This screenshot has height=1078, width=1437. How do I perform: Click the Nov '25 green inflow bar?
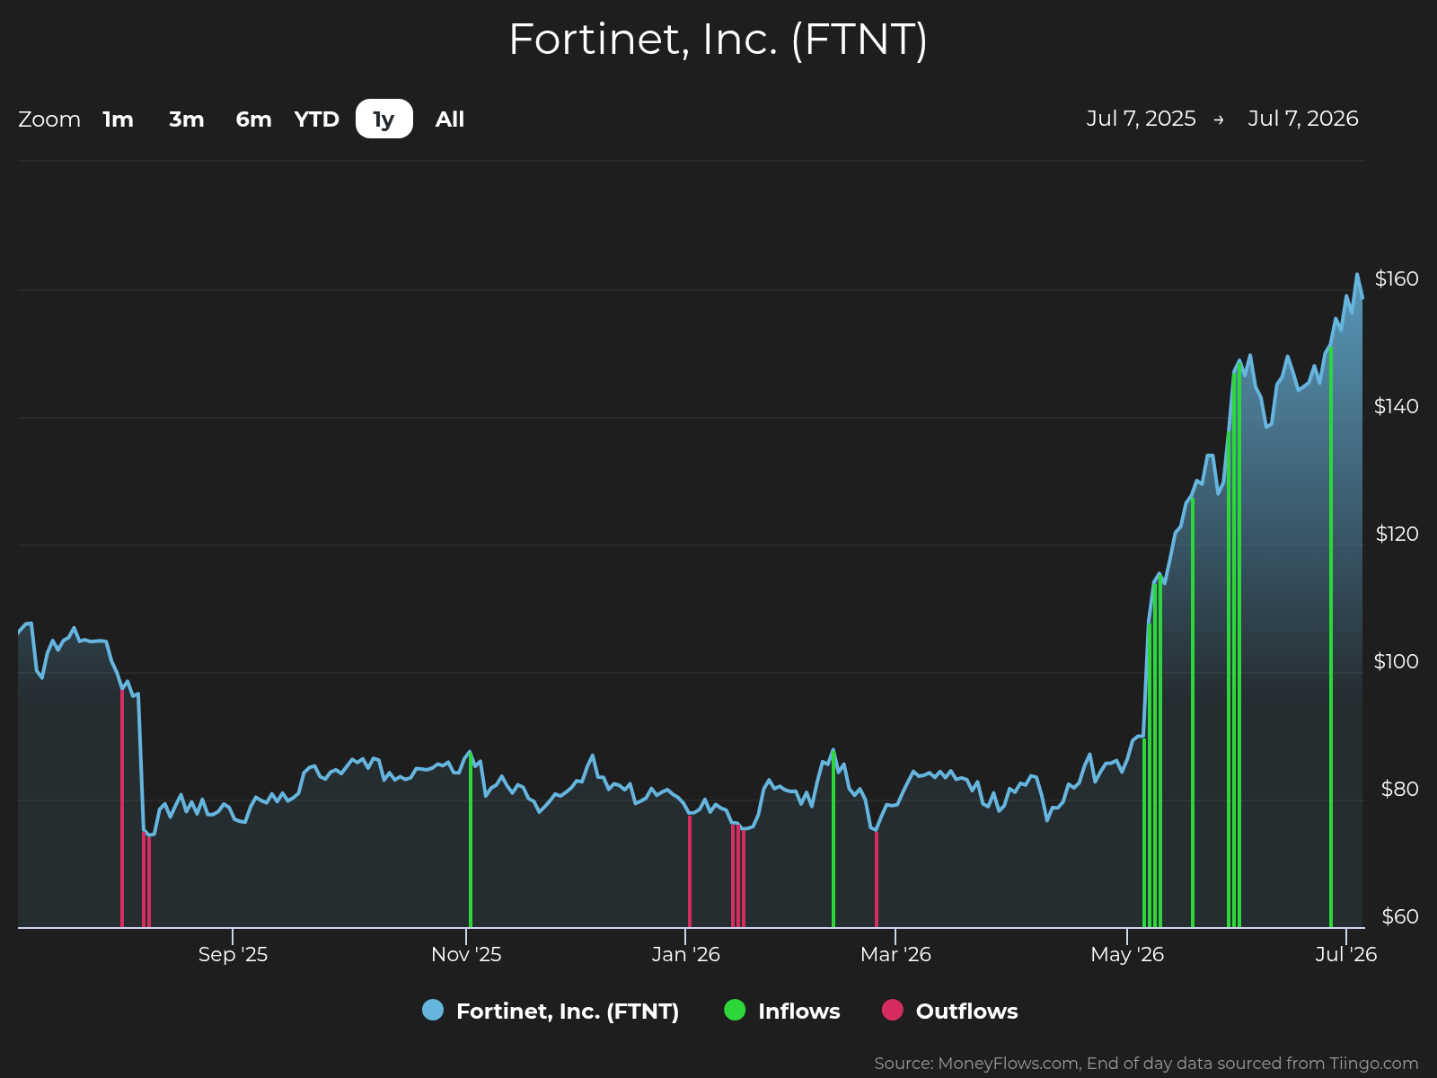470,840
